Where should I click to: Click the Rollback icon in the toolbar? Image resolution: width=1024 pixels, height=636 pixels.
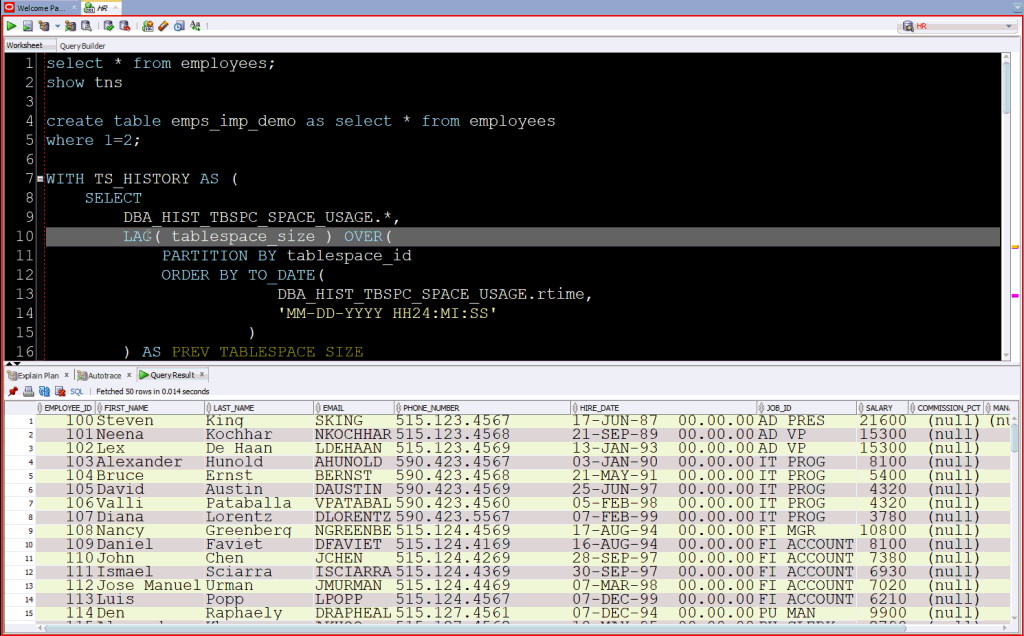[x=124, y=26]
